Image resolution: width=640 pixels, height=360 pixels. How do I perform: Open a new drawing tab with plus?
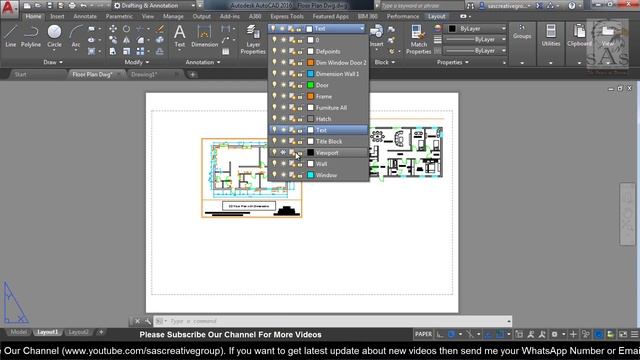(192, 75)
